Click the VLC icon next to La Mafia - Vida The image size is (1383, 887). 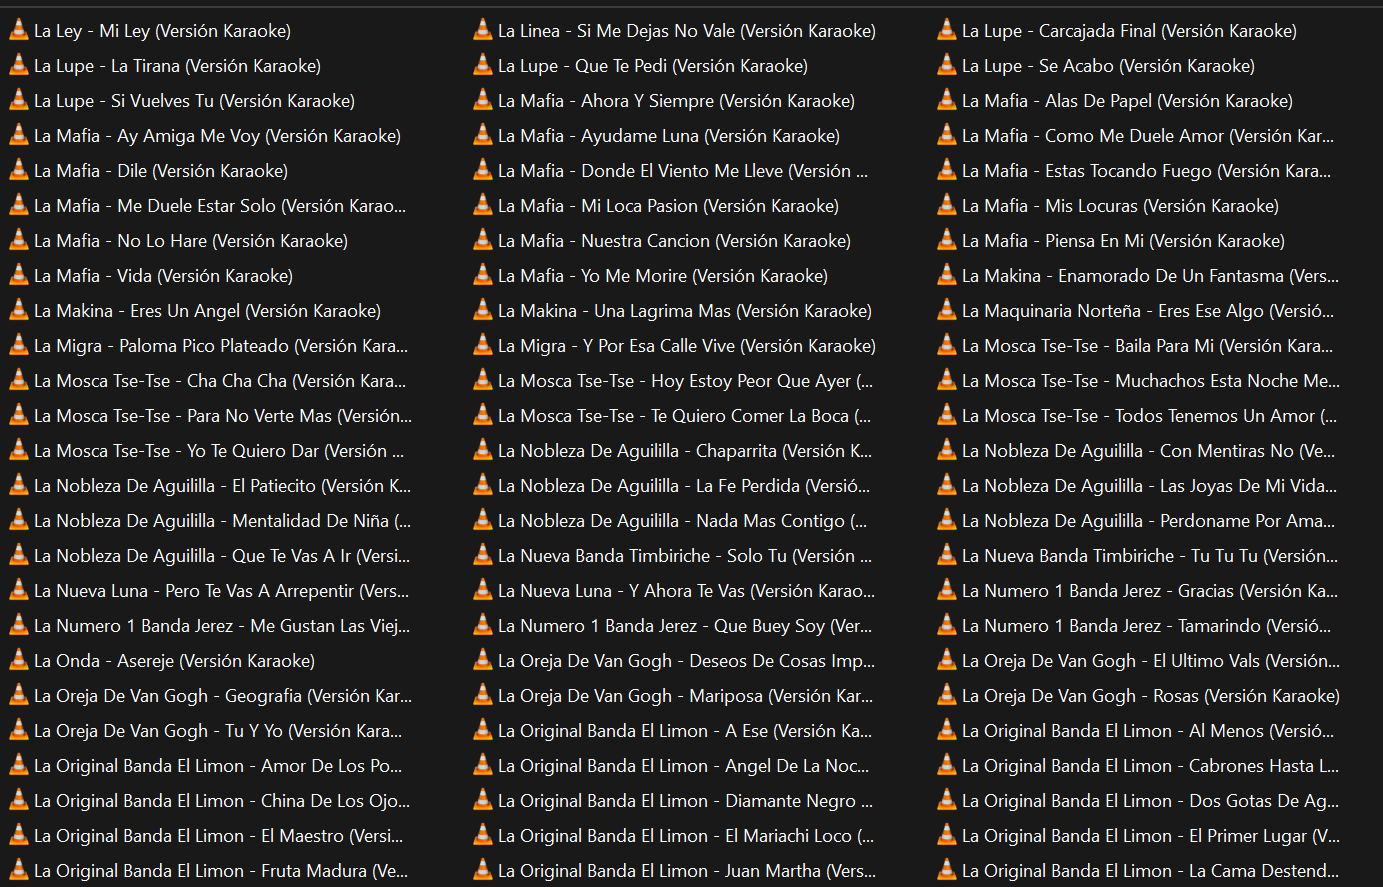[18, 276]
